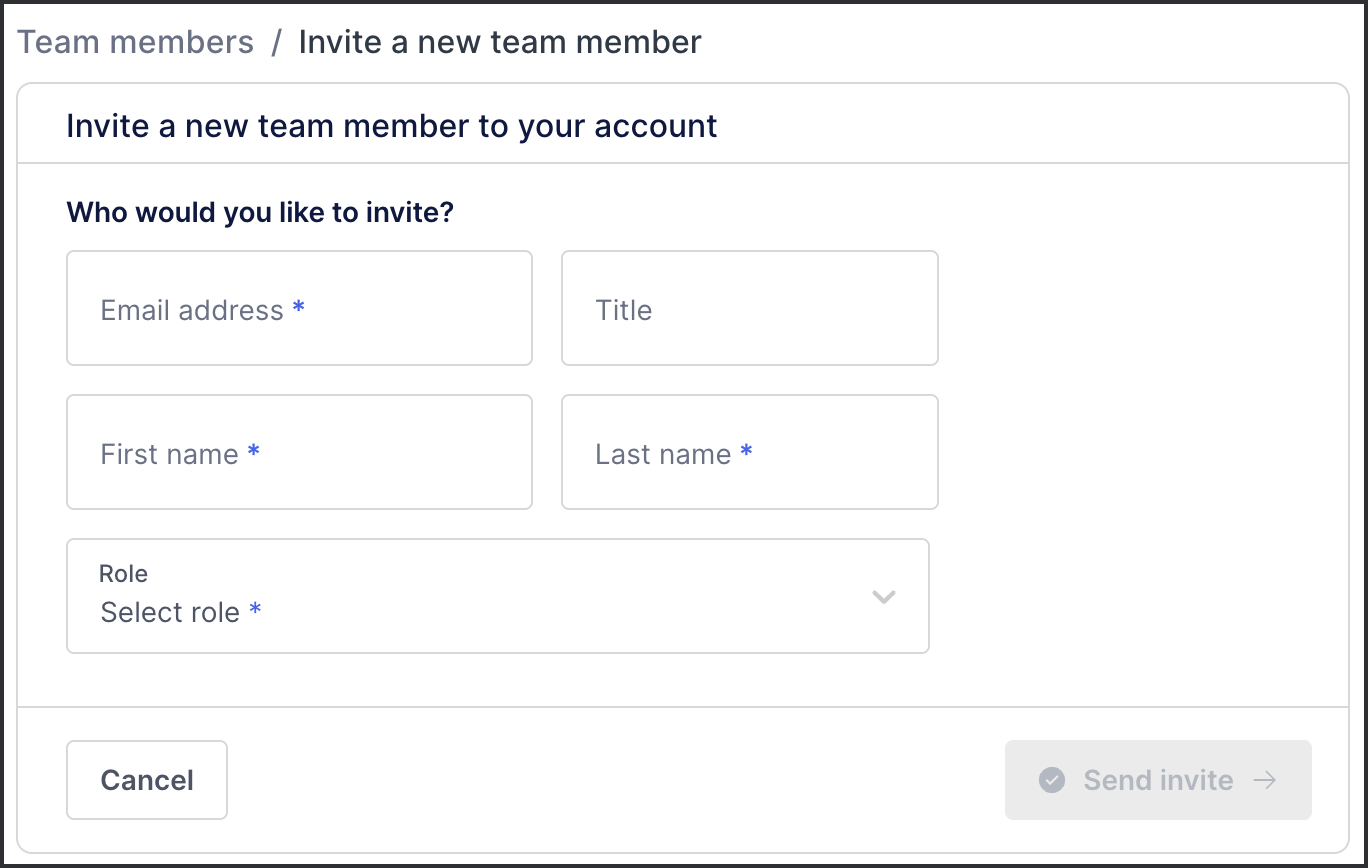Cancel the invitation form

[x=147, y=780]
